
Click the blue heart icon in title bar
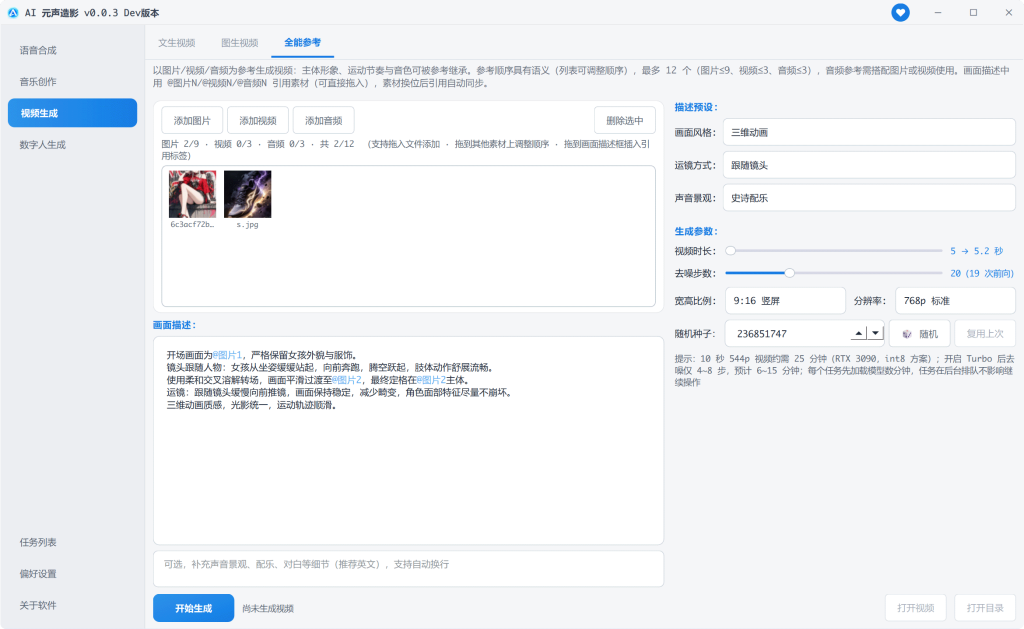coord(900,12)
